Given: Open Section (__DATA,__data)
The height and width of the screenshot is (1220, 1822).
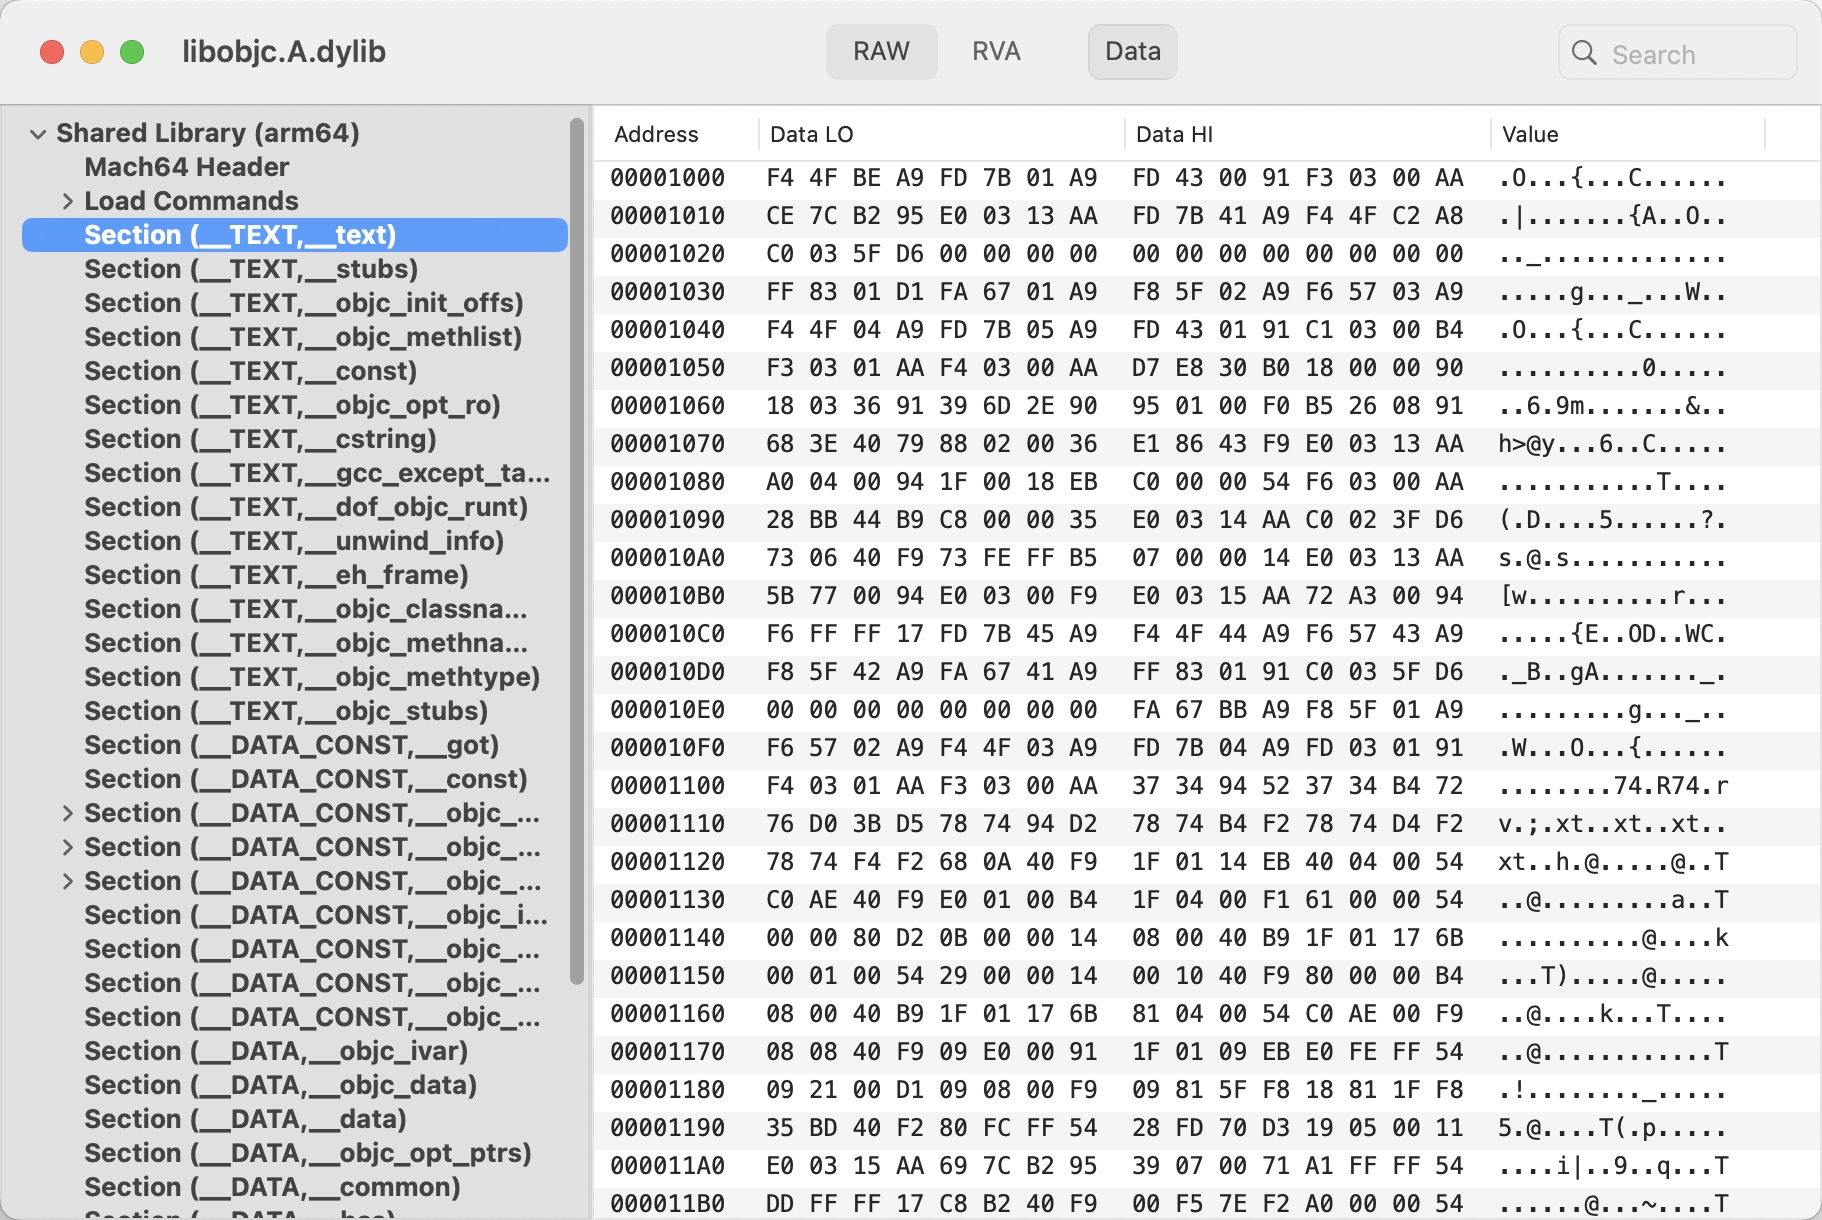Looking at the screenshot, I should coord(245,1119).
